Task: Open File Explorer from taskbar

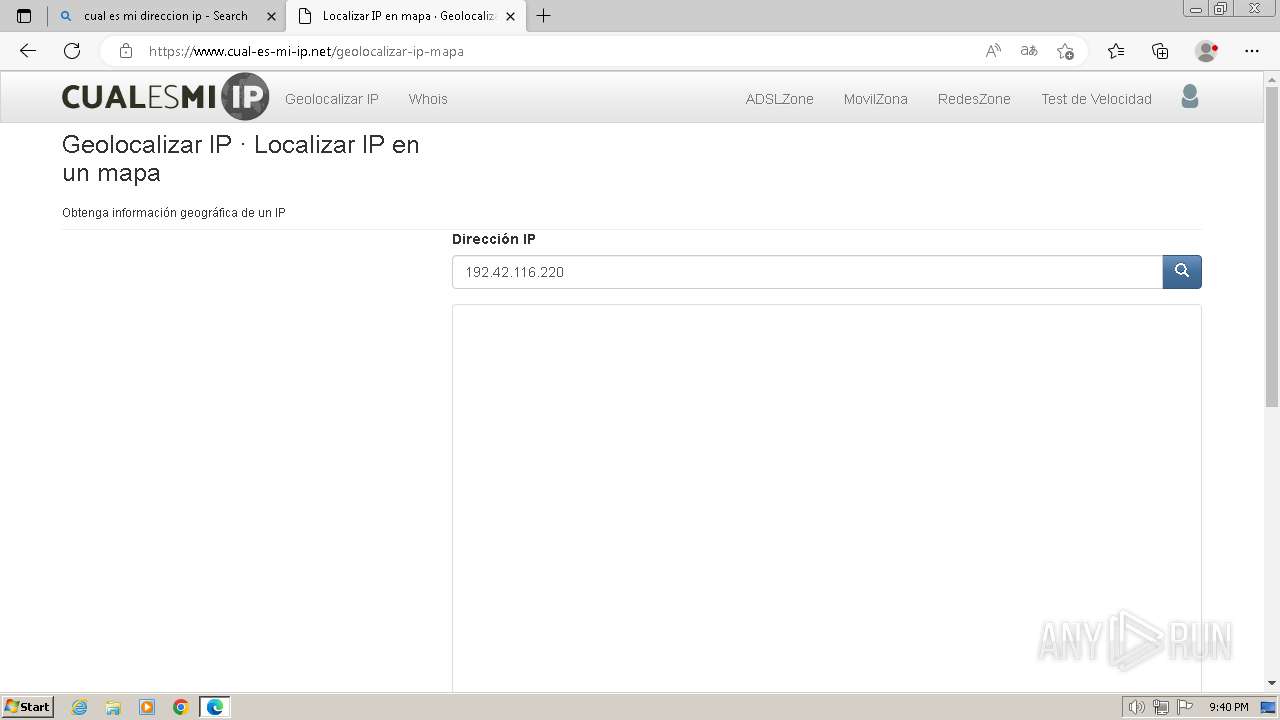Action: pyautogui.click(x=113, y=707)
